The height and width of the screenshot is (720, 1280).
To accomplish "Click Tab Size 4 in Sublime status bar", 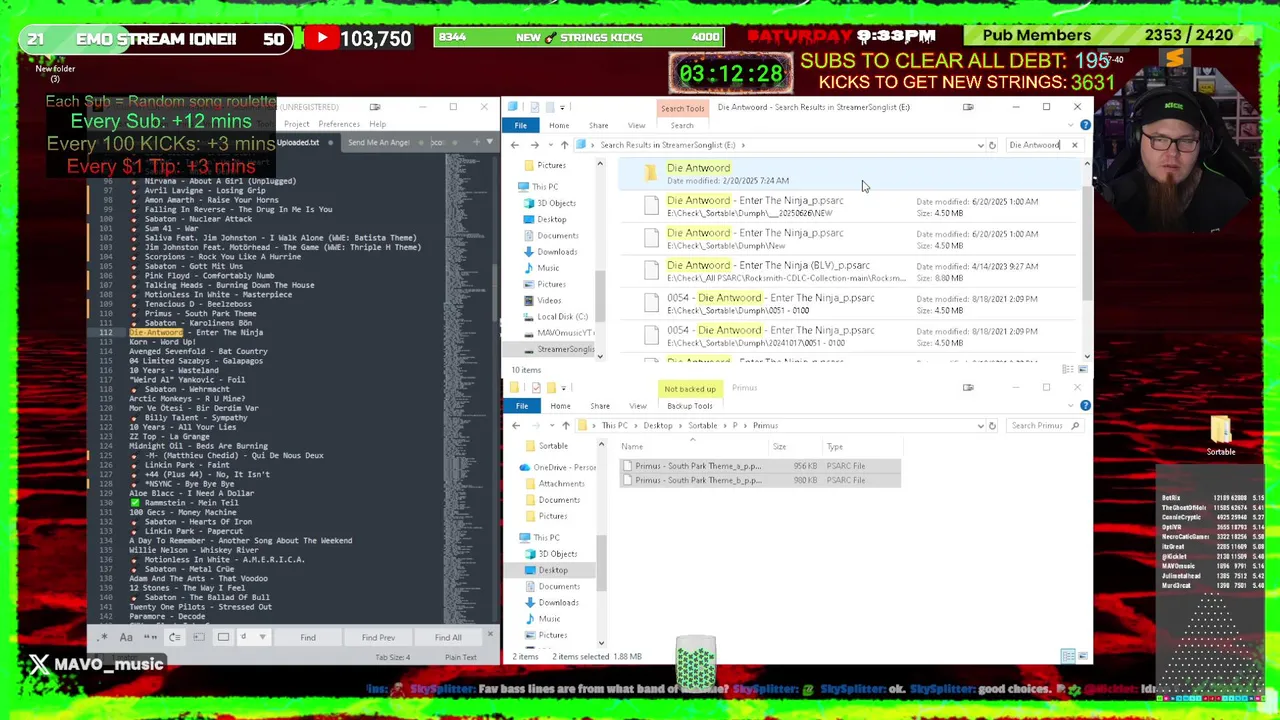I will pyautogui.click(x=393, y=657).
